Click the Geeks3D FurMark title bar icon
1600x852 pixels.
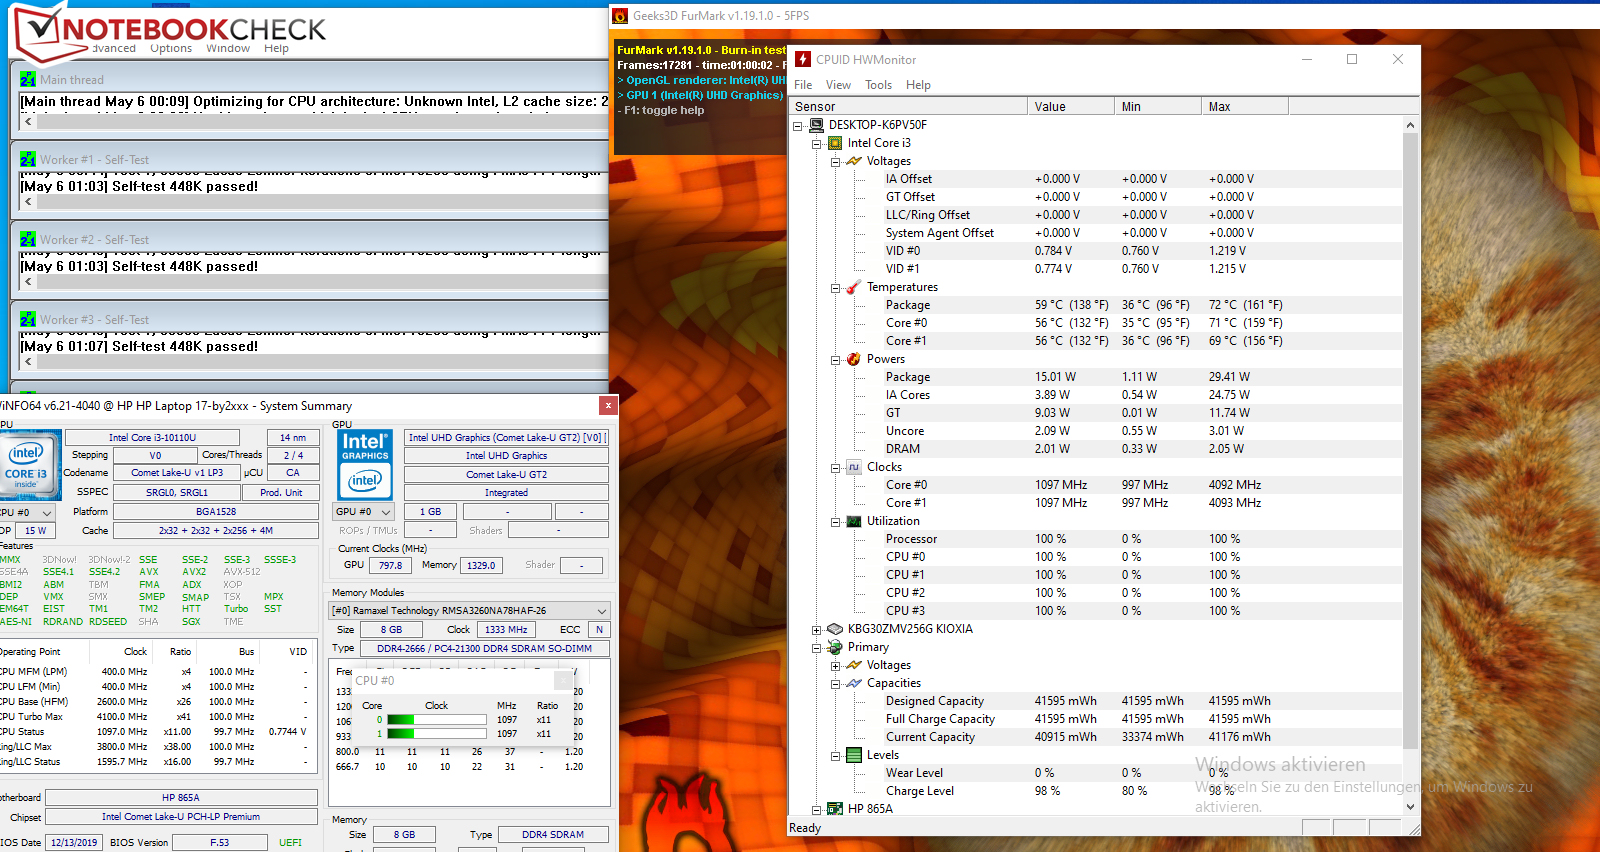click(621, 16)
